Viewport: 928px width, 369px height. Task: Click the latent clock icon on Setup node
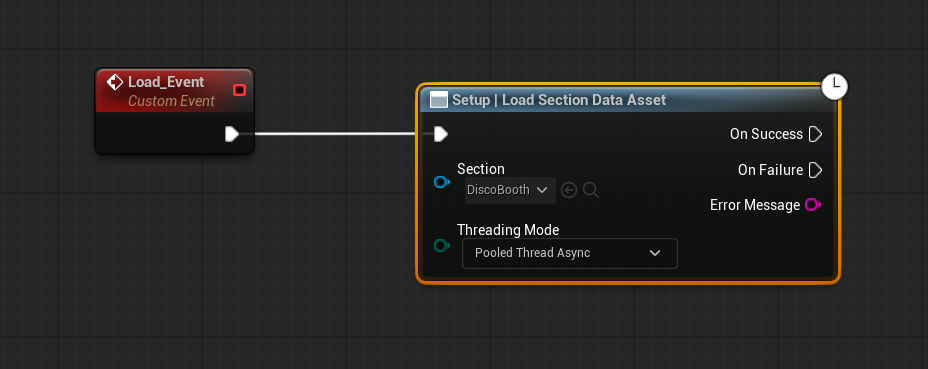pos(834,86)
